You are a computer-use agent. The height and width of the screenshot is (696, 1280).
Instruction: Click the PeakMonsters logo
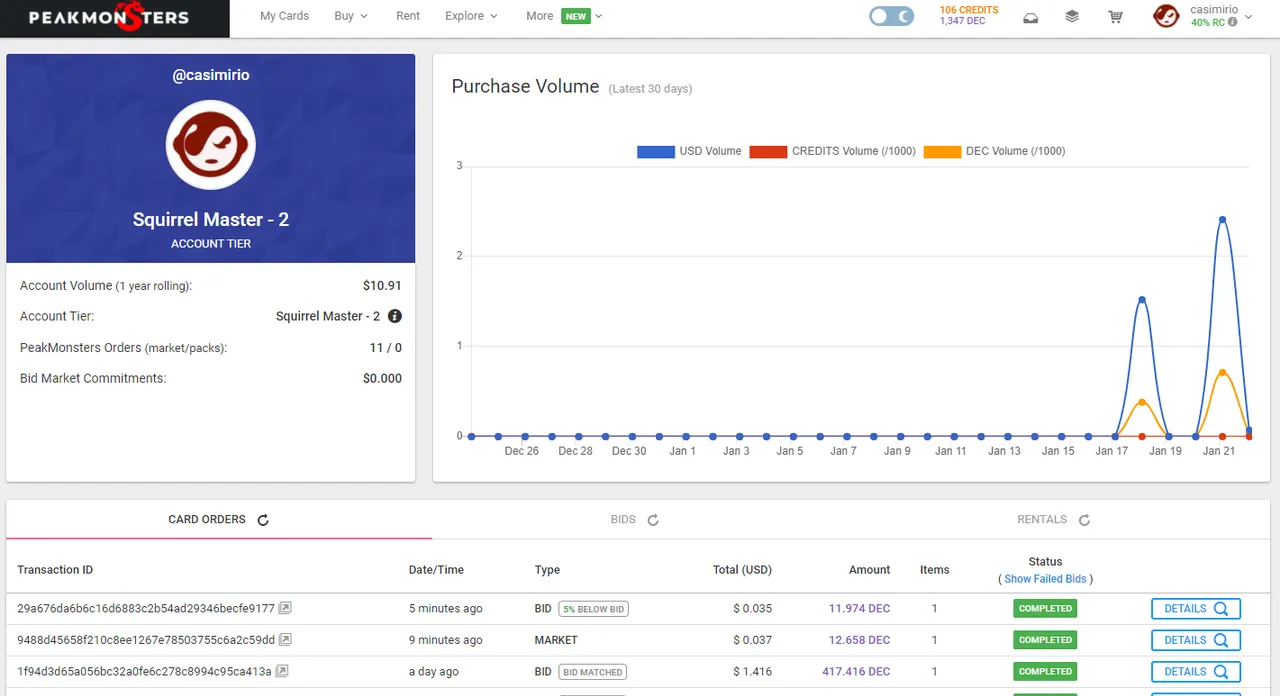(108, 17)
